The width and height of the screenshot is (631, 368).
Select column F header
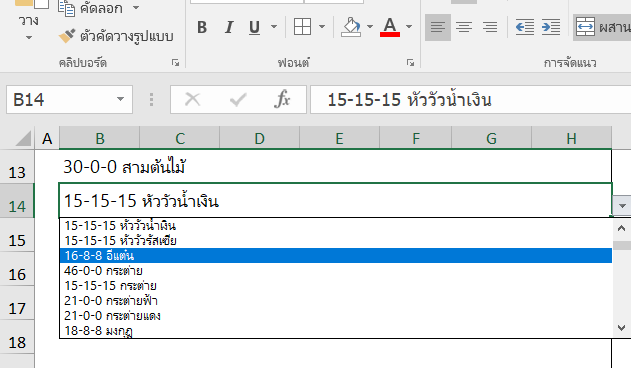[416, 139]
